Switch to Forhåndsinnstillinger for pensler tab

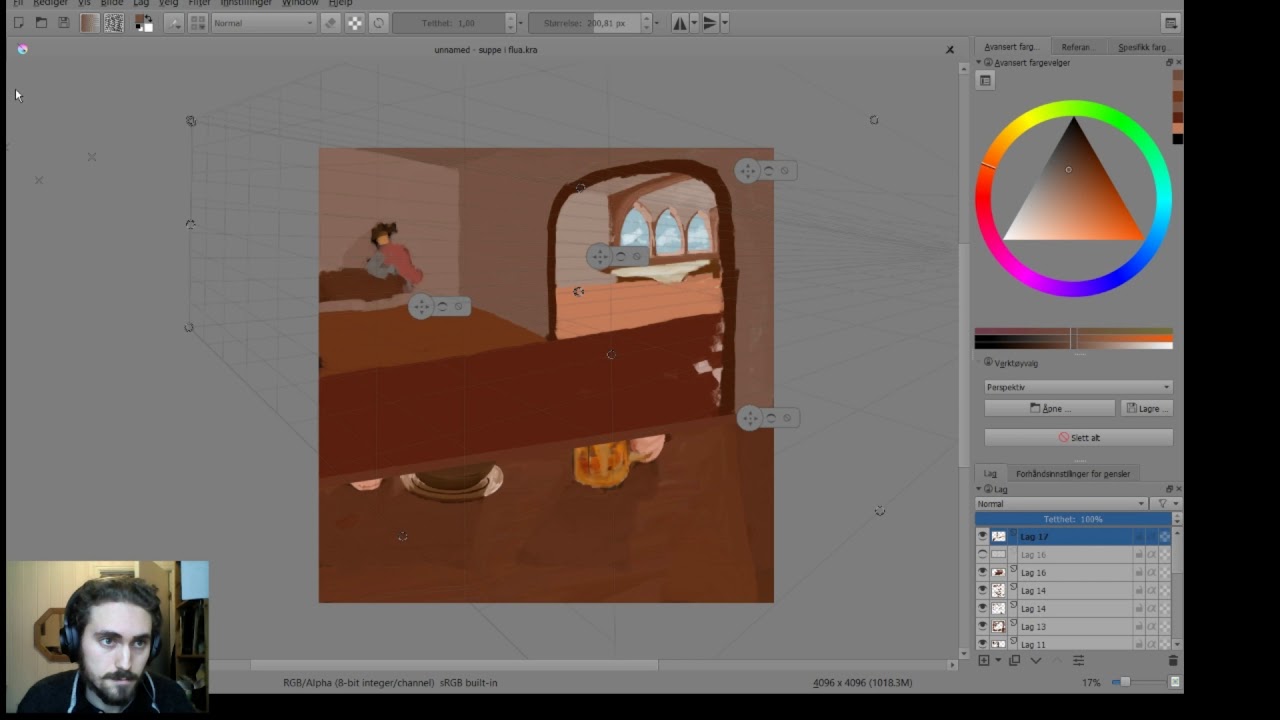[1073, 474]
